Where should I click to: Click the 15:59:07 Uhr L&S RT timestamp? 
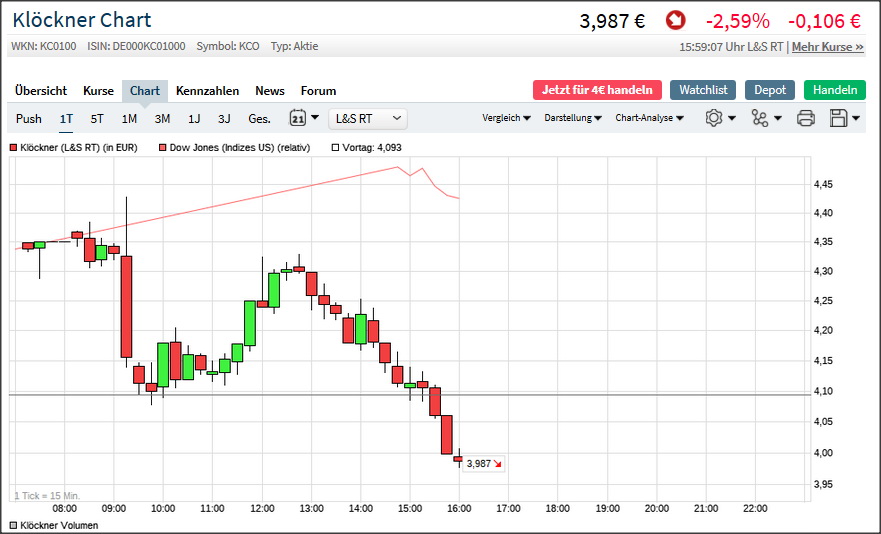[731, 47]
